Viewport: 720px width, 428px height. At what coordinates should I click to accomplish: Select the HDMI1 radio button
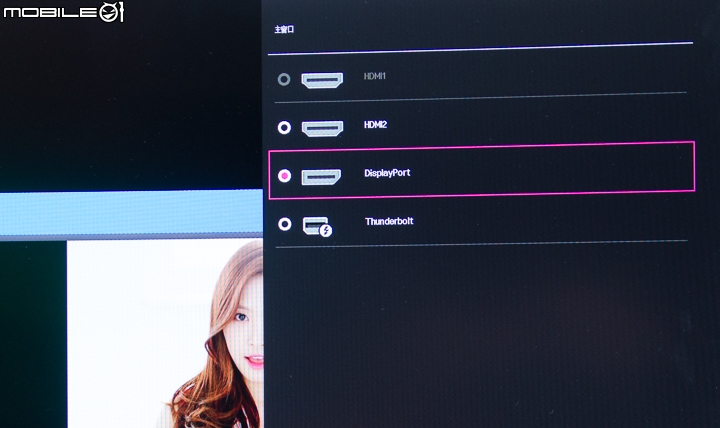point(284,79)
